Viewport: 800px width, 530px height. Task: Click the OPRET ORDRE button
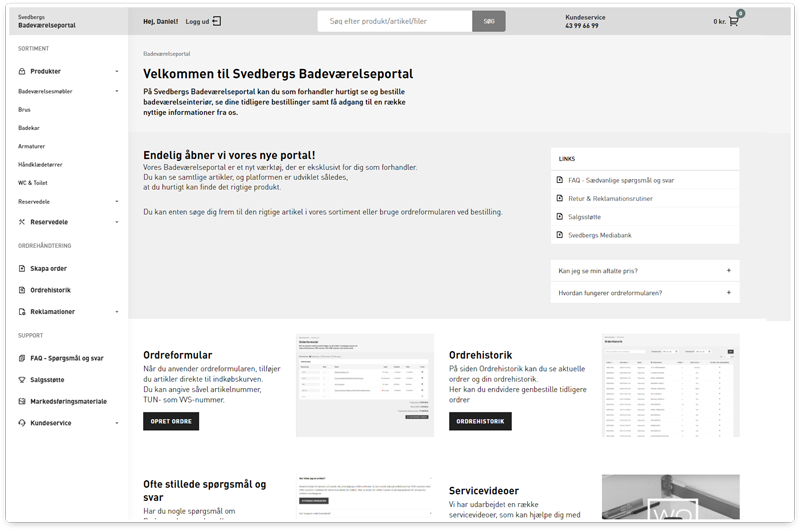171,421
